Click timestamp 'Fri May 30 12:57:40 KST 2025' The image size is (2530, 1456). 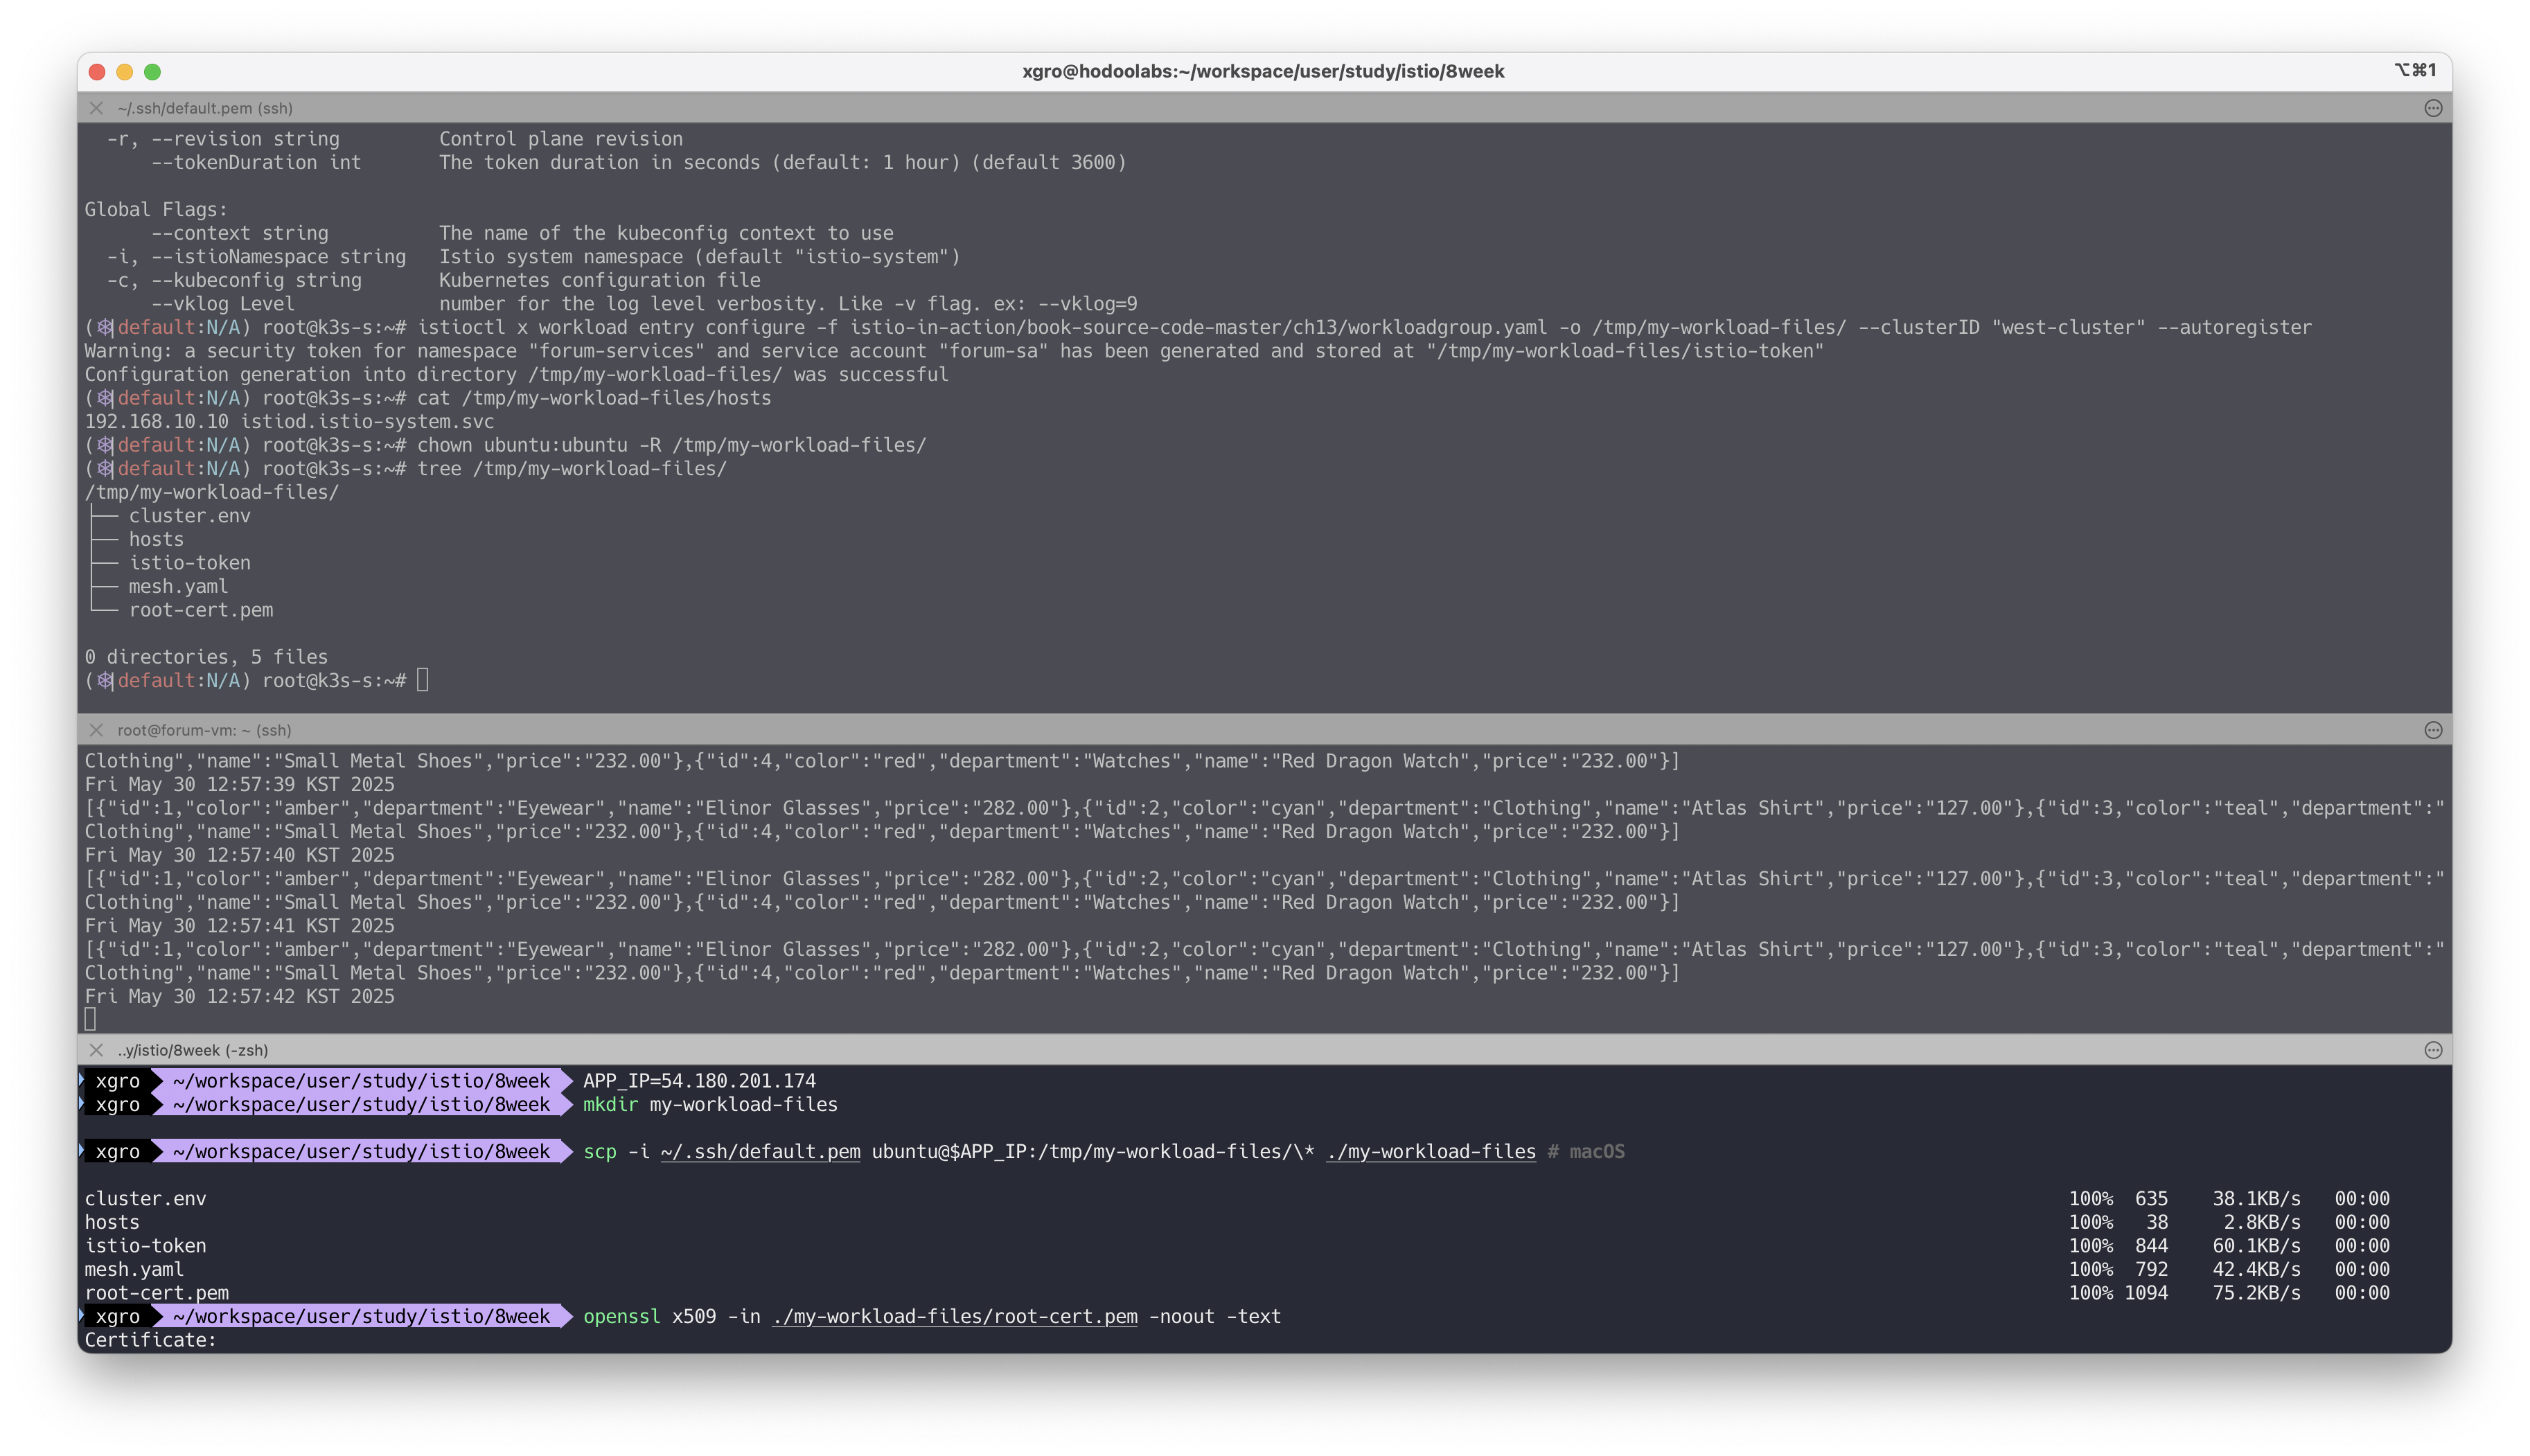click(239, 855)
